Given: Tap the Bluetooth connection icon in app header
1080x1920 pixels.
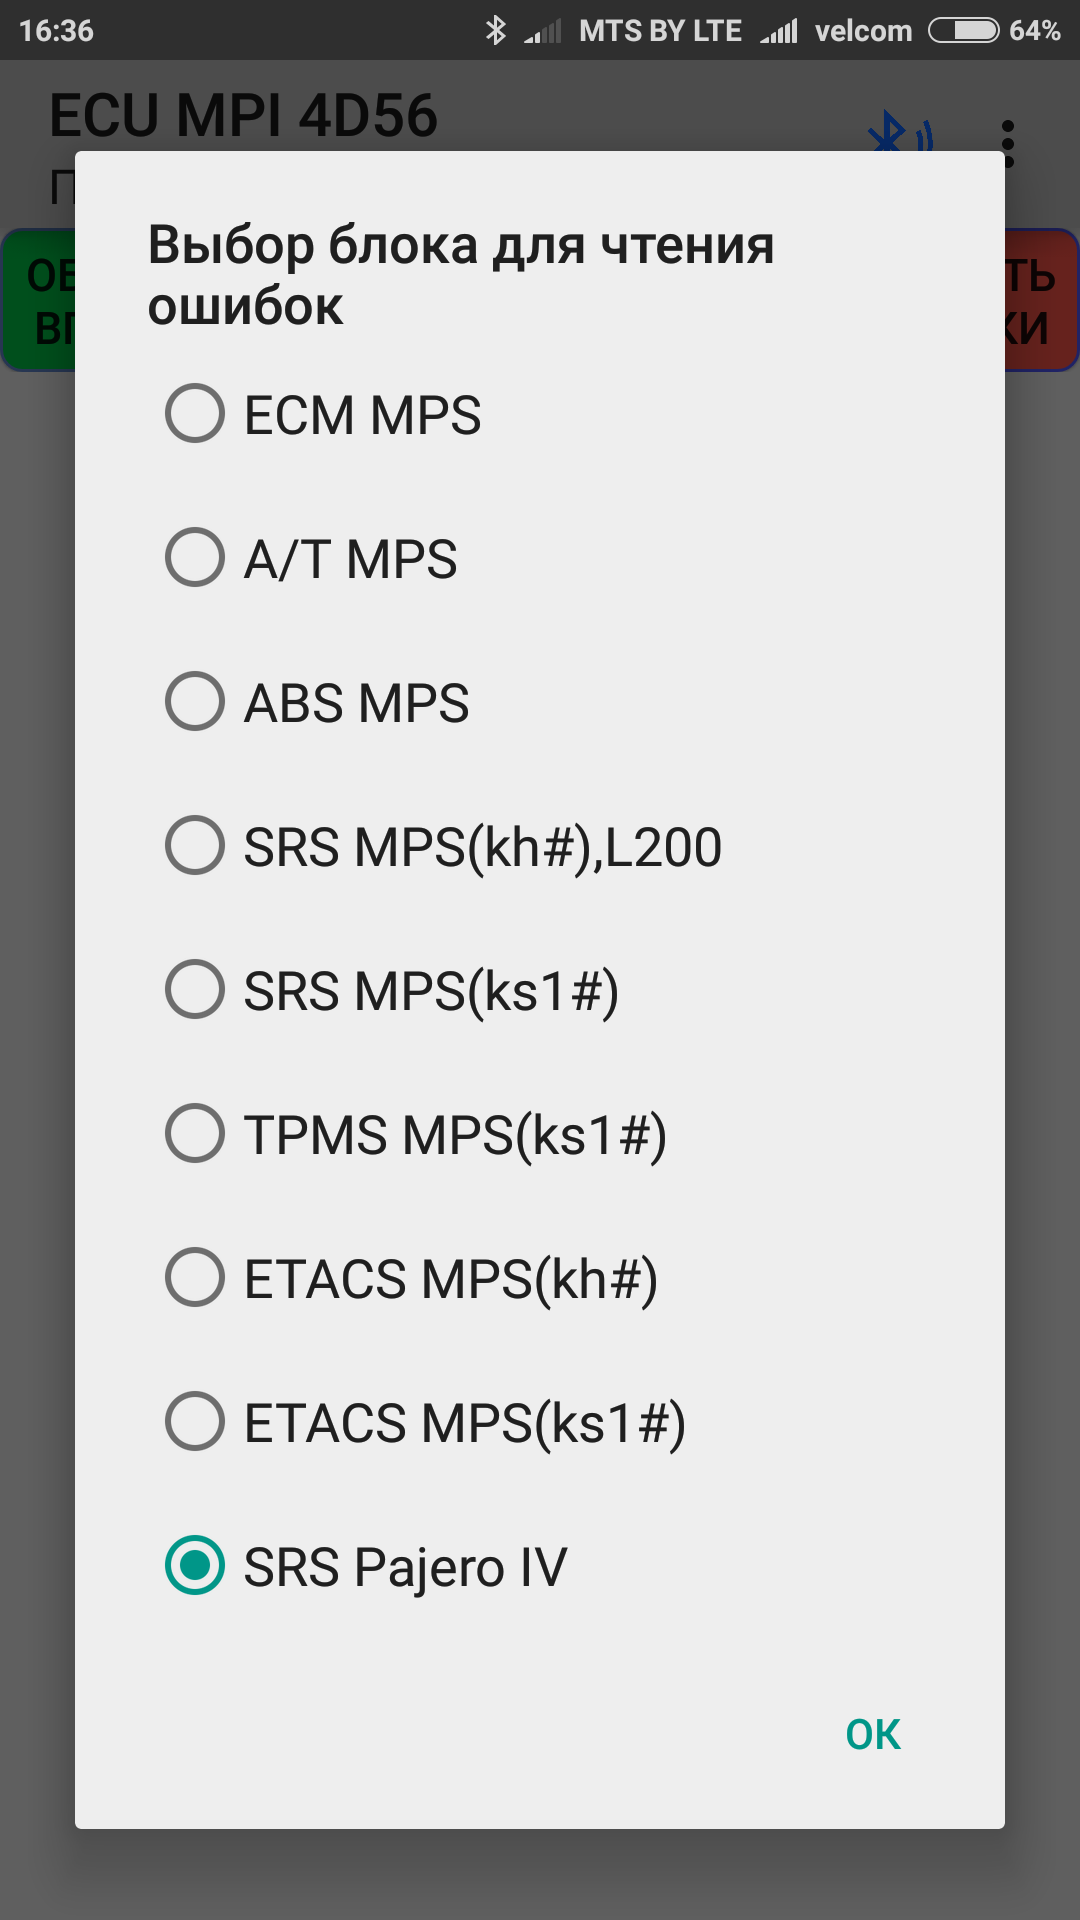Looking at the screenshot, I should 900,134.
